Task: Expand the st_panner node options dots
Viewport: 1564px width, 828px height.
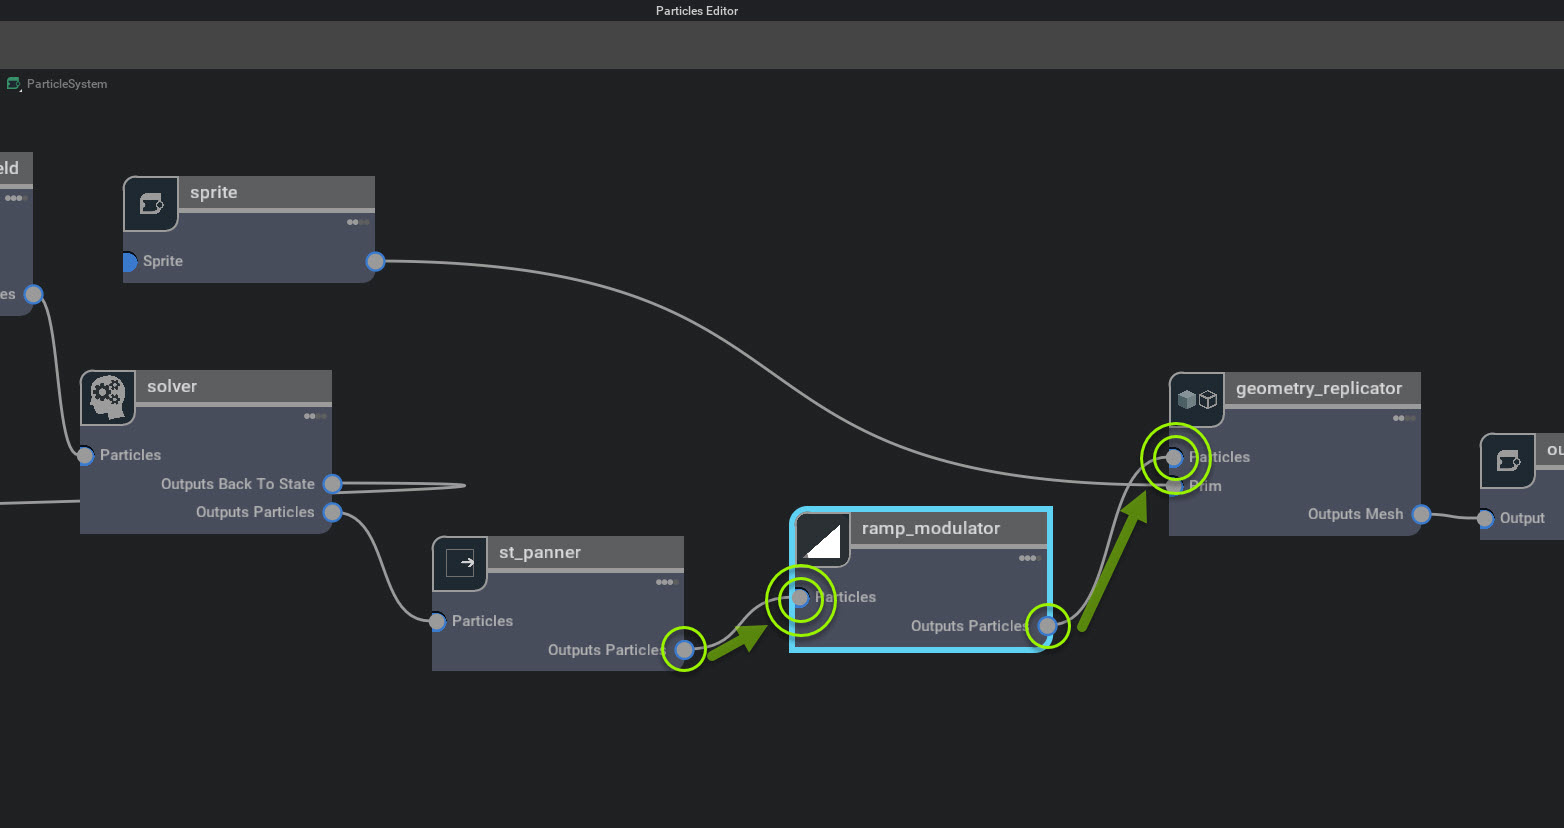Action: pyautogui.click(x=667, y=582)
